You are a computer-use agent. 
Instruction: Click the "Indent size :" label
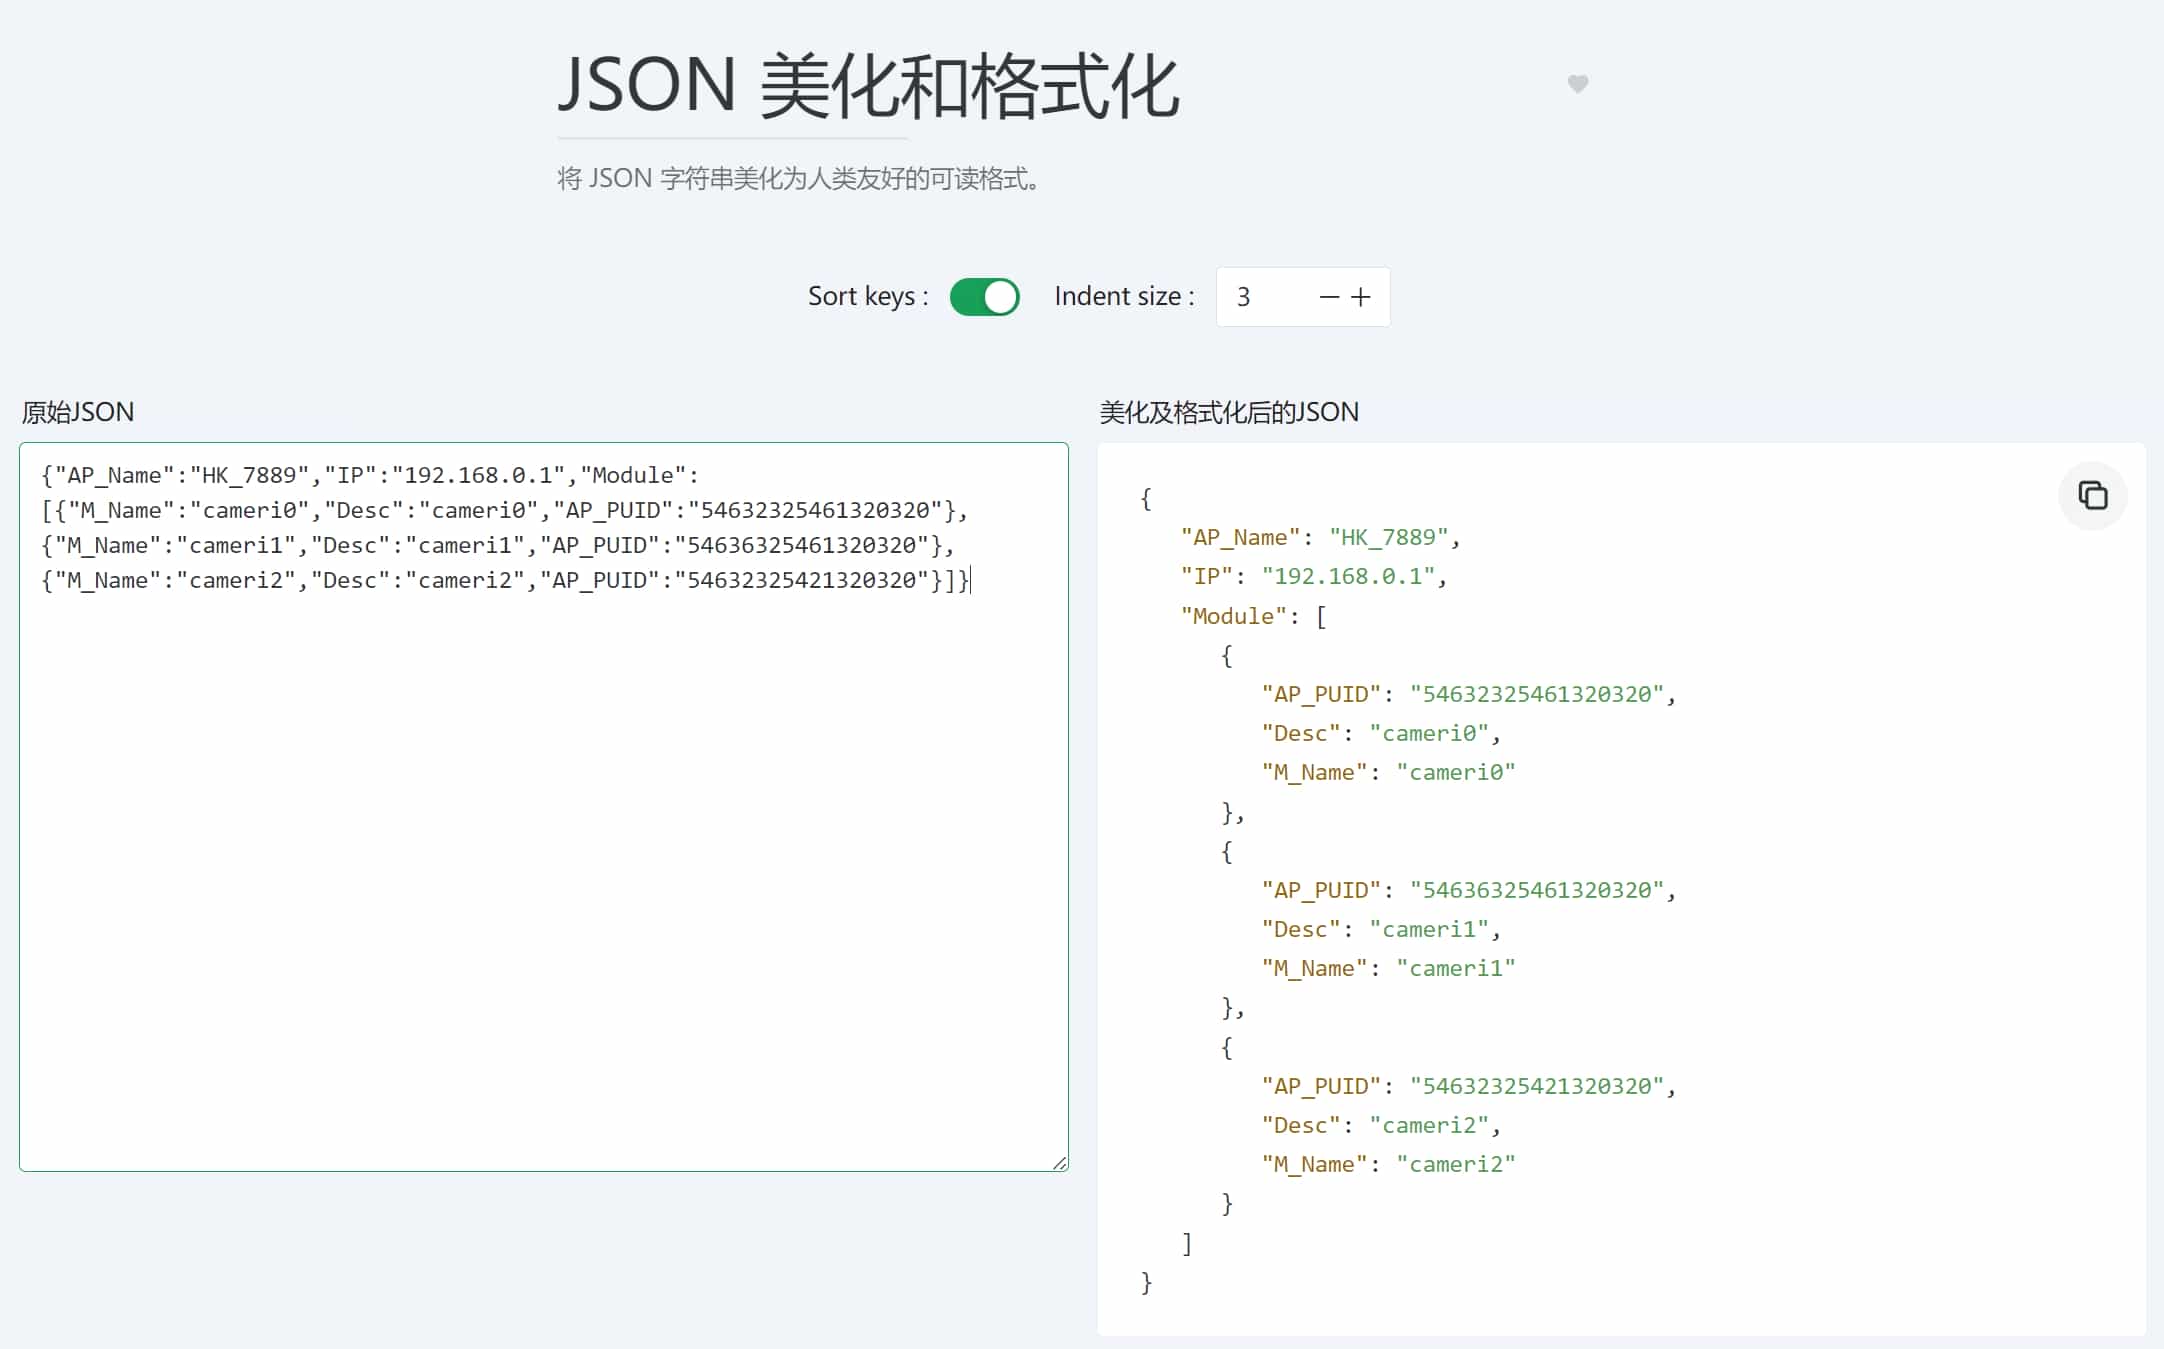[x=1124, y=297]
